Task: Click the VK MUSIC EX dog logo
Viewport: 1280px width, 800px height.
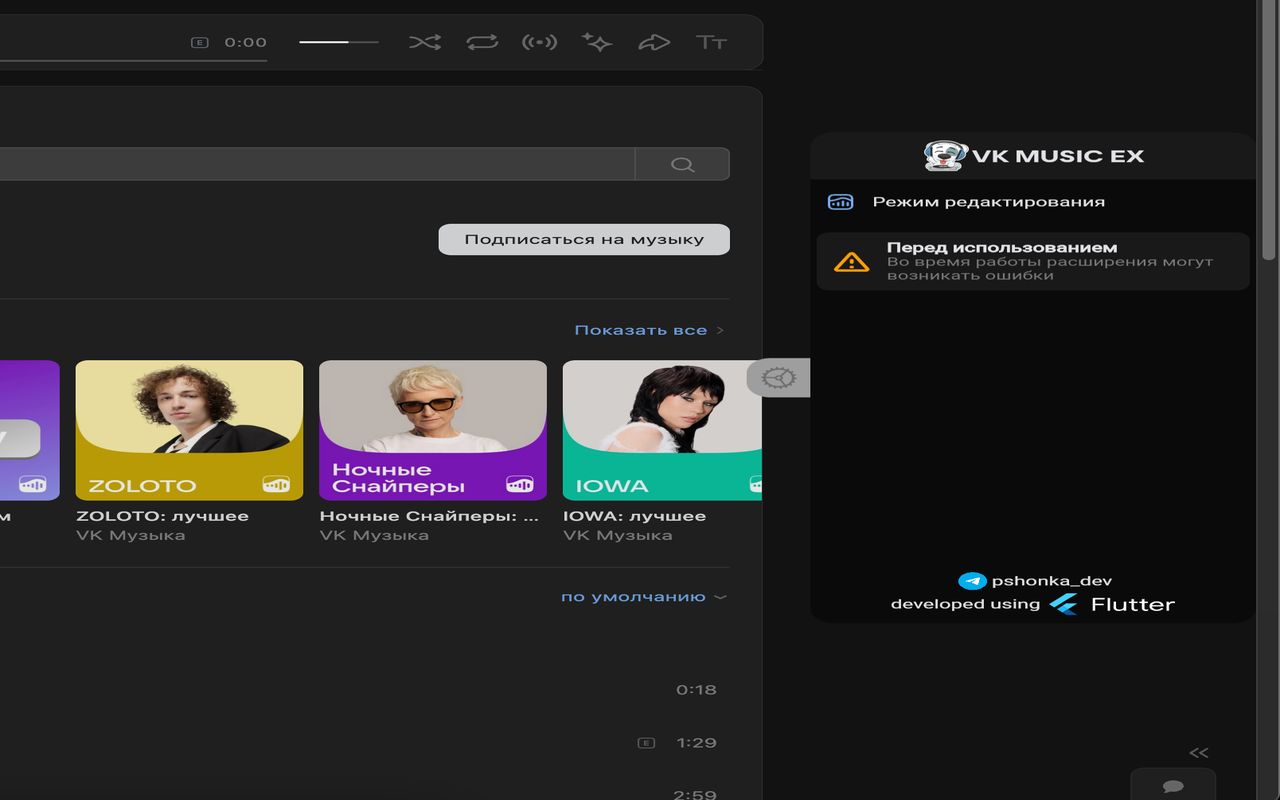Action: (x=943, y=155)
